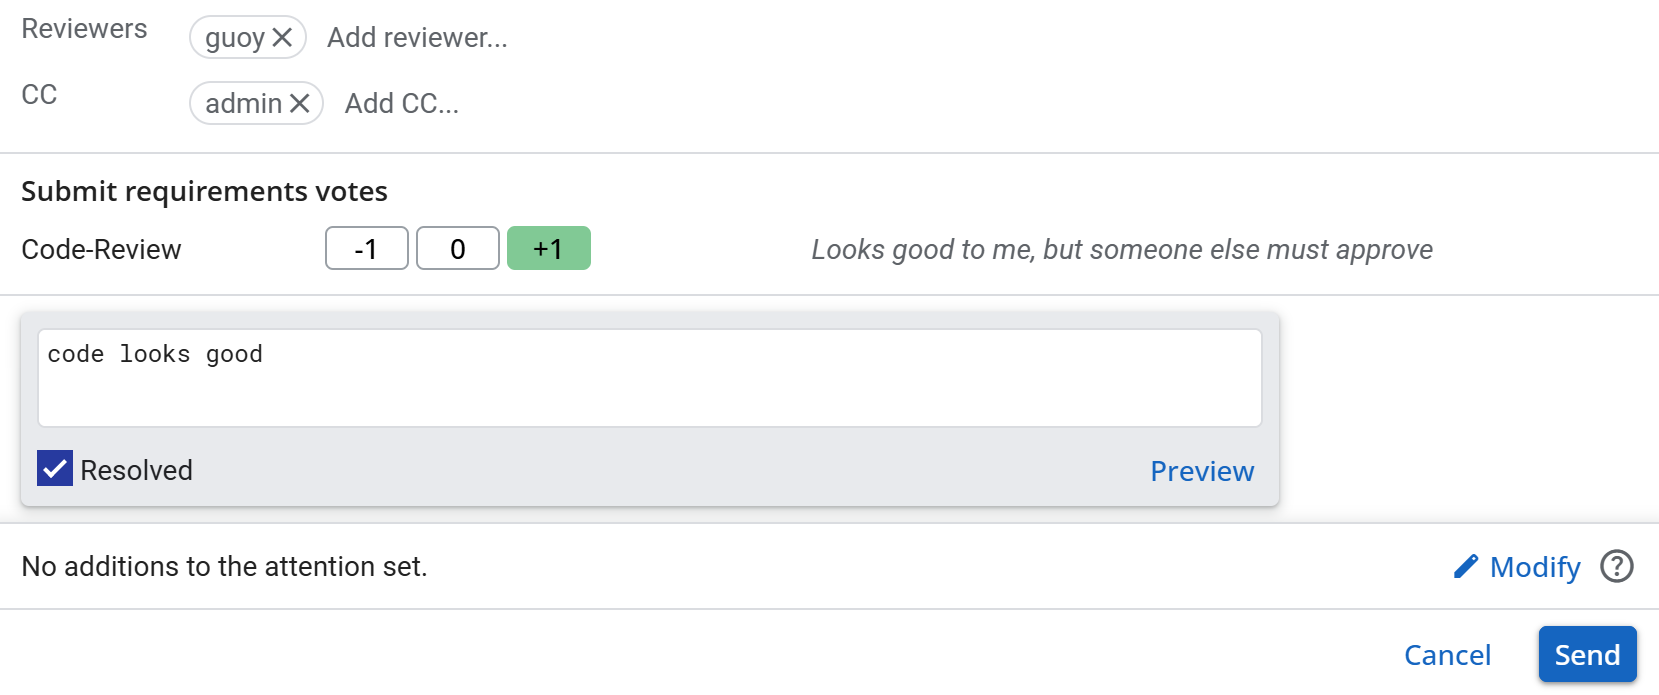Set Code-Review vote to 0

(457, 249)
